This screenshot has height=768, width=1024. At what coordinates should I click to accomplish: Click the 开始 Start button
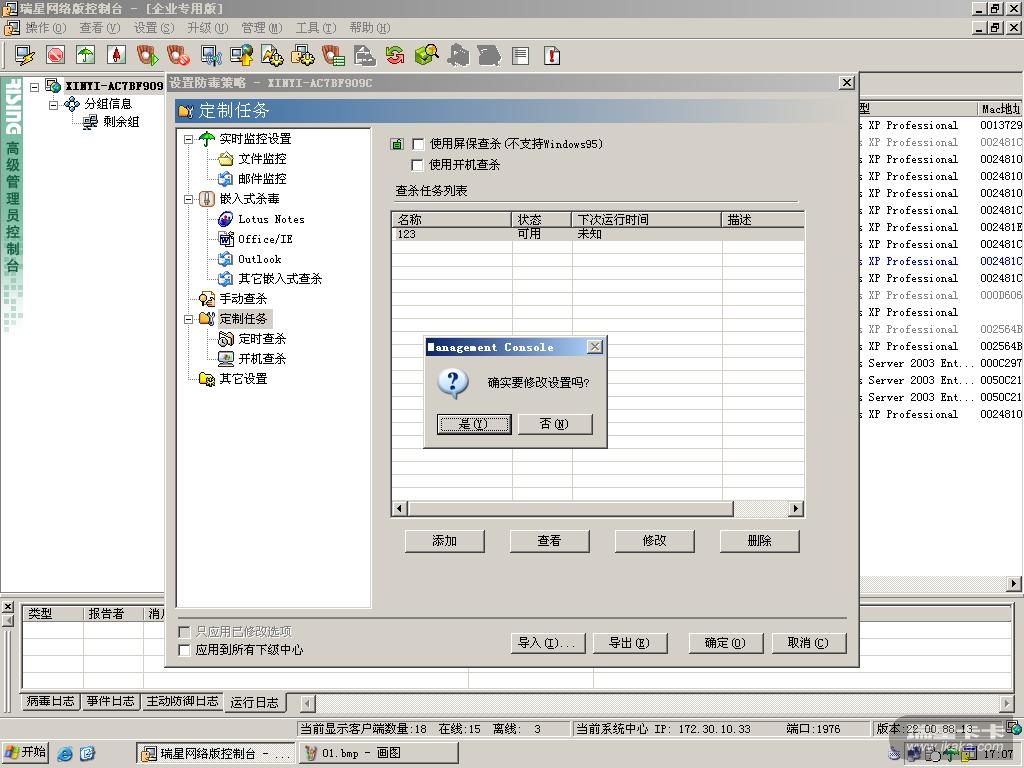tap(25, 753)
